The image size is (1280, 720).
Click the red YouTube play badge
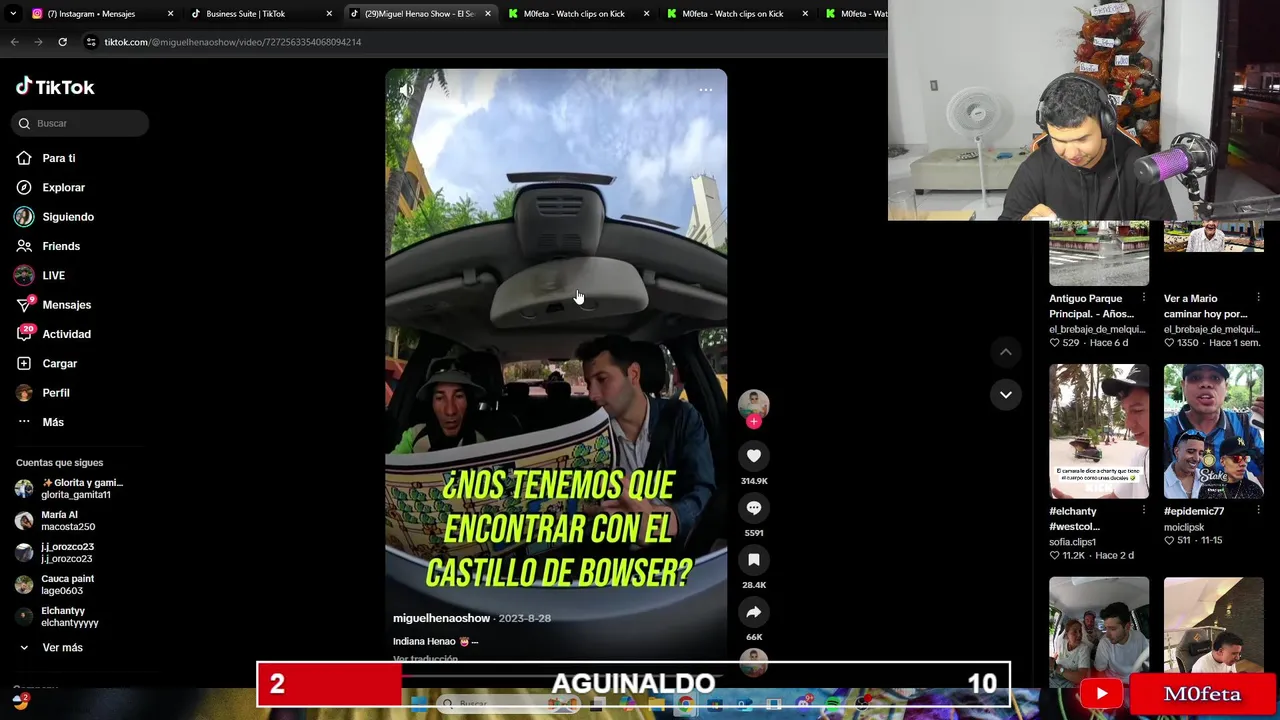point(1102,693)
